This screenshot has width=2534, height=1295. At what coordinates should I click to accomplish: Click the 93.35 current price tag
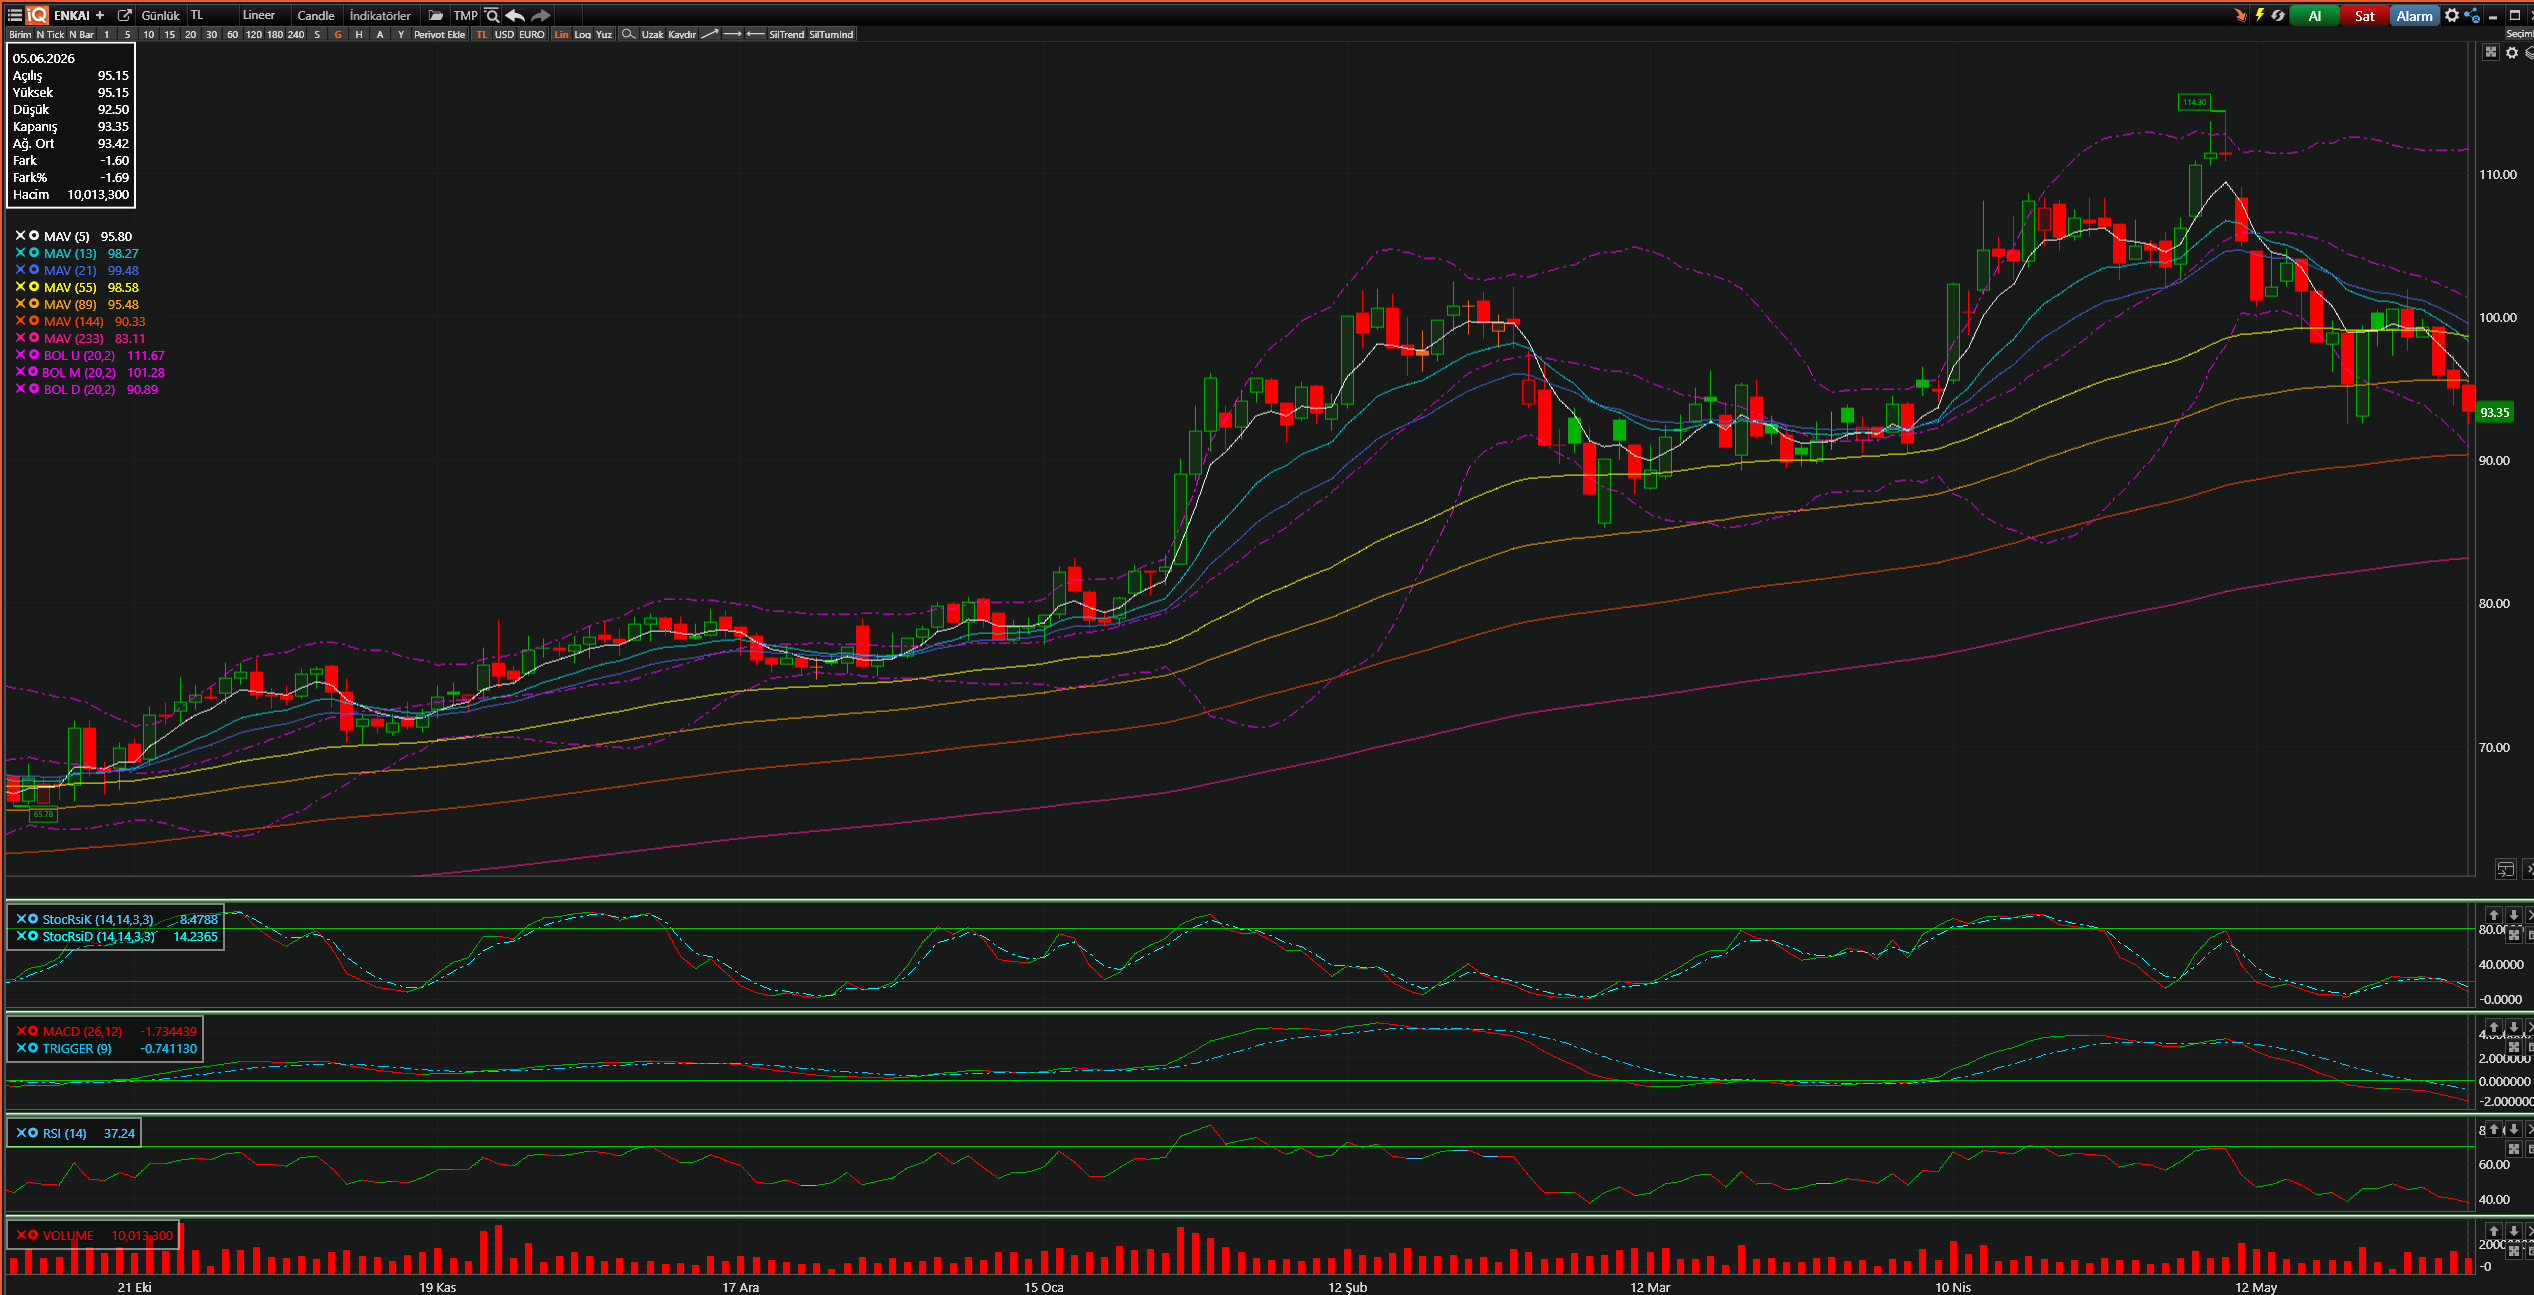pos(2494,412)
